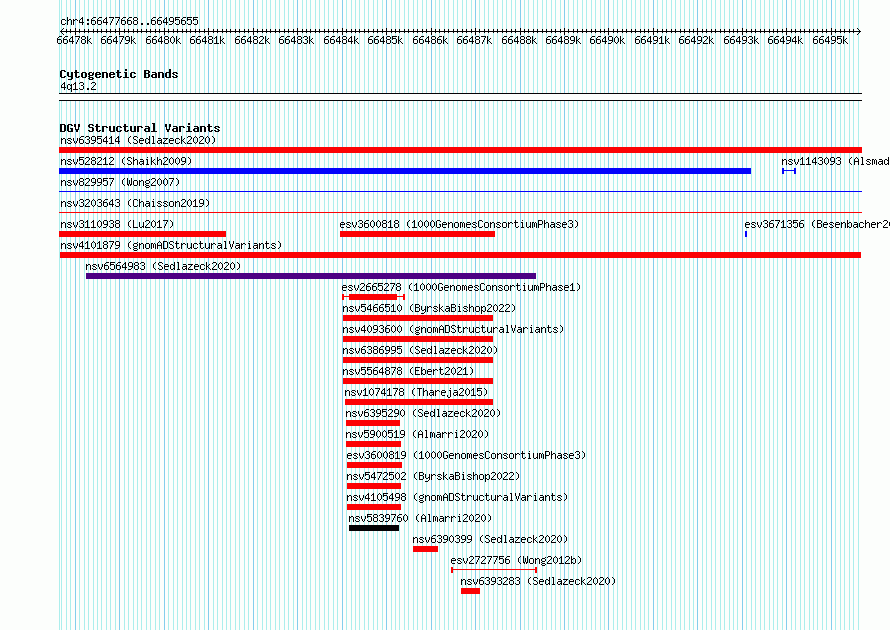Click the red nsv3110938 variant bar
This screenshot has width=890, height=630.
[142, 234]
